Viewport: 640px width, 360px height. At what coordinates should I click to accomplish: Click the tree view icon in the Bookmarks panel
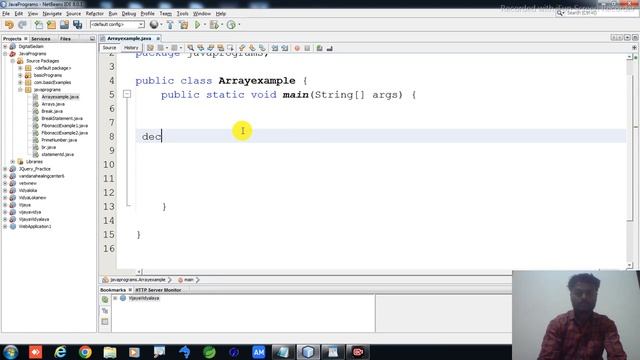pos(105,311)
